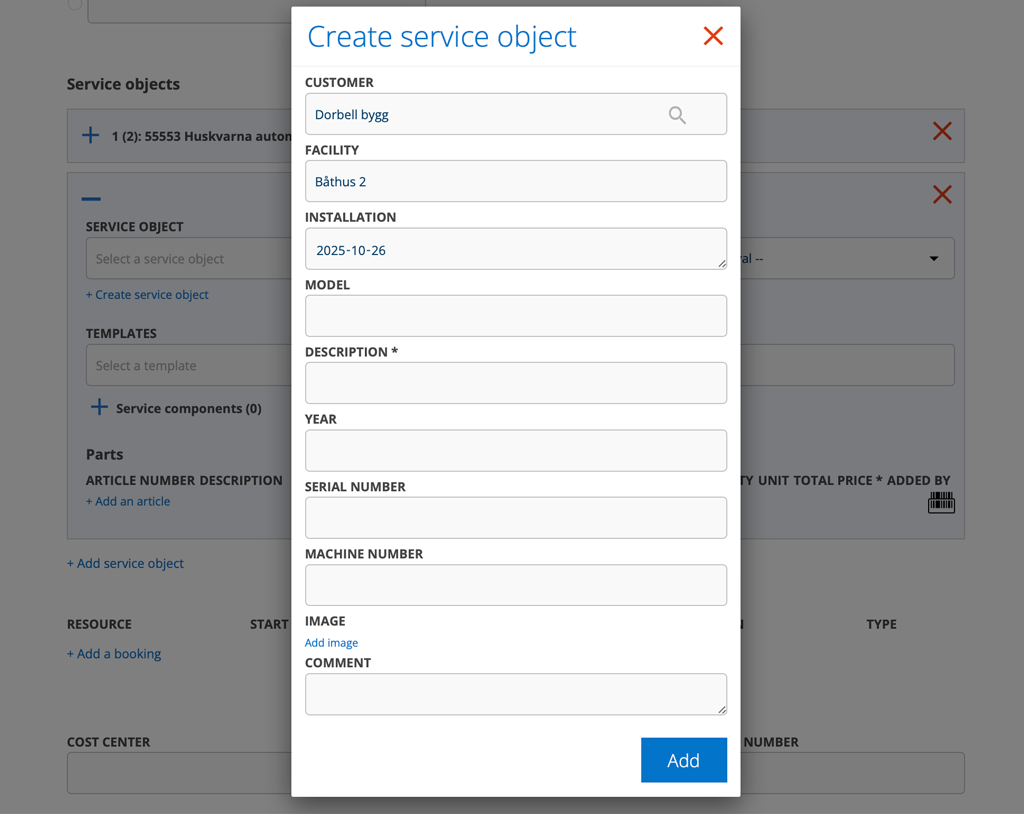Click the Serial number field

(515, 518)
